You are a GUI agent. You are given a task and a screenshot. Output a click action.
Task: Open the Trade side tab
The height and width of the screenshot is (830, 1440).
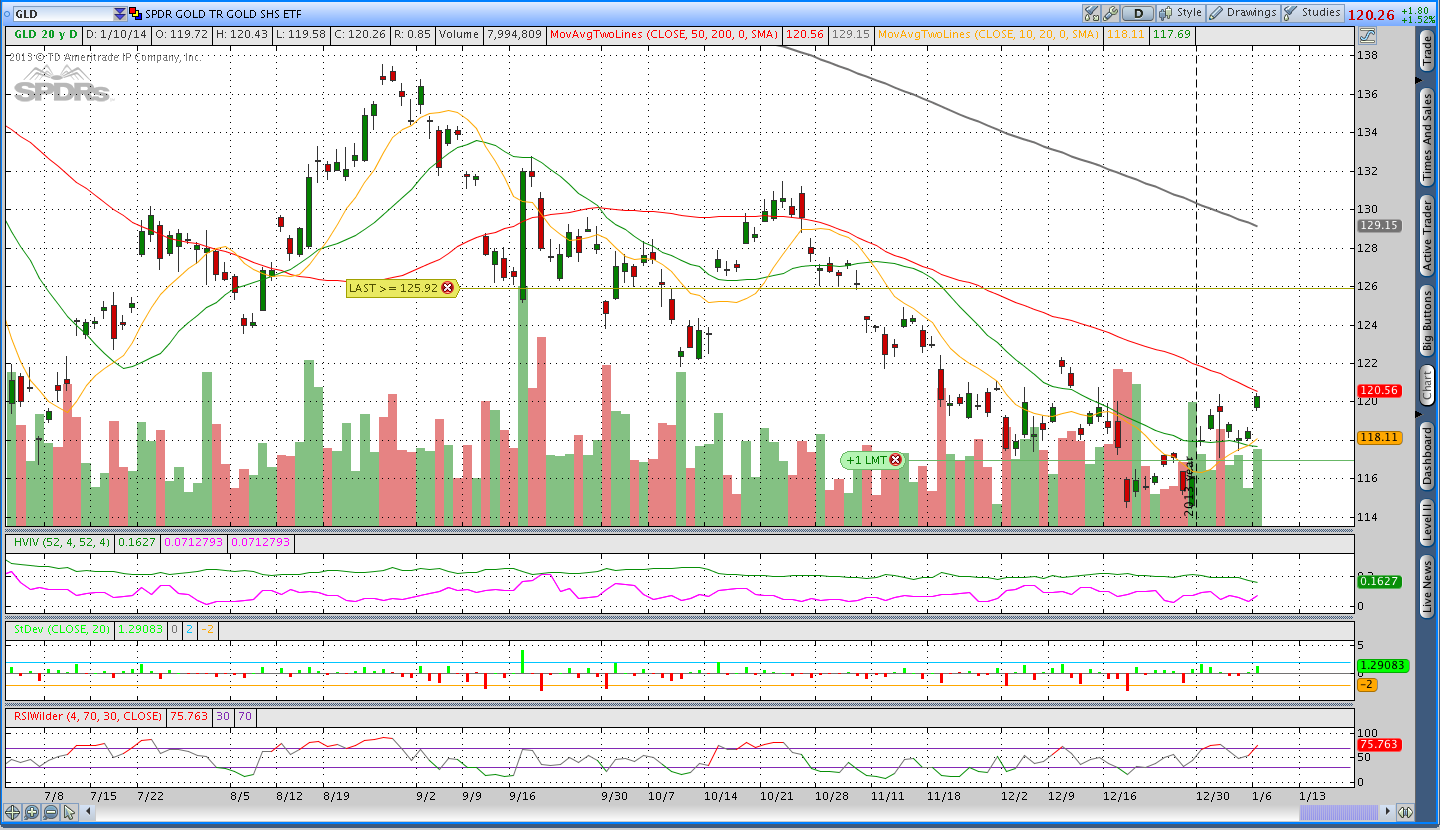[1427, 50]
